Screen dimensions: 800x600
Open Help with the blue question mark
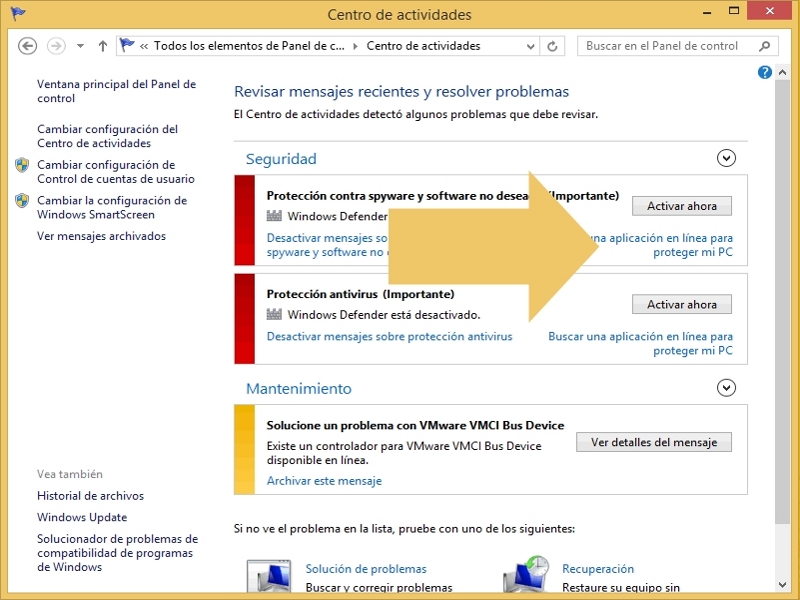764,72
